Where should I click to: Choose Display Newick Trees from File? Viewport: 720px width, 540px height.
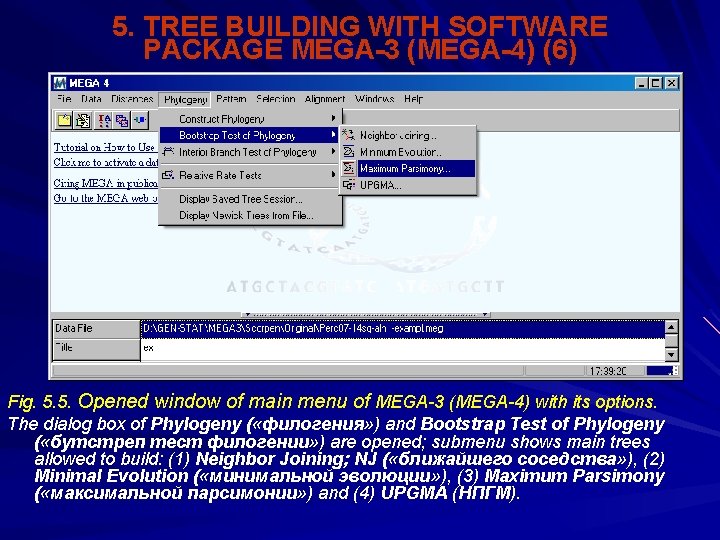[x=250, y=215]
